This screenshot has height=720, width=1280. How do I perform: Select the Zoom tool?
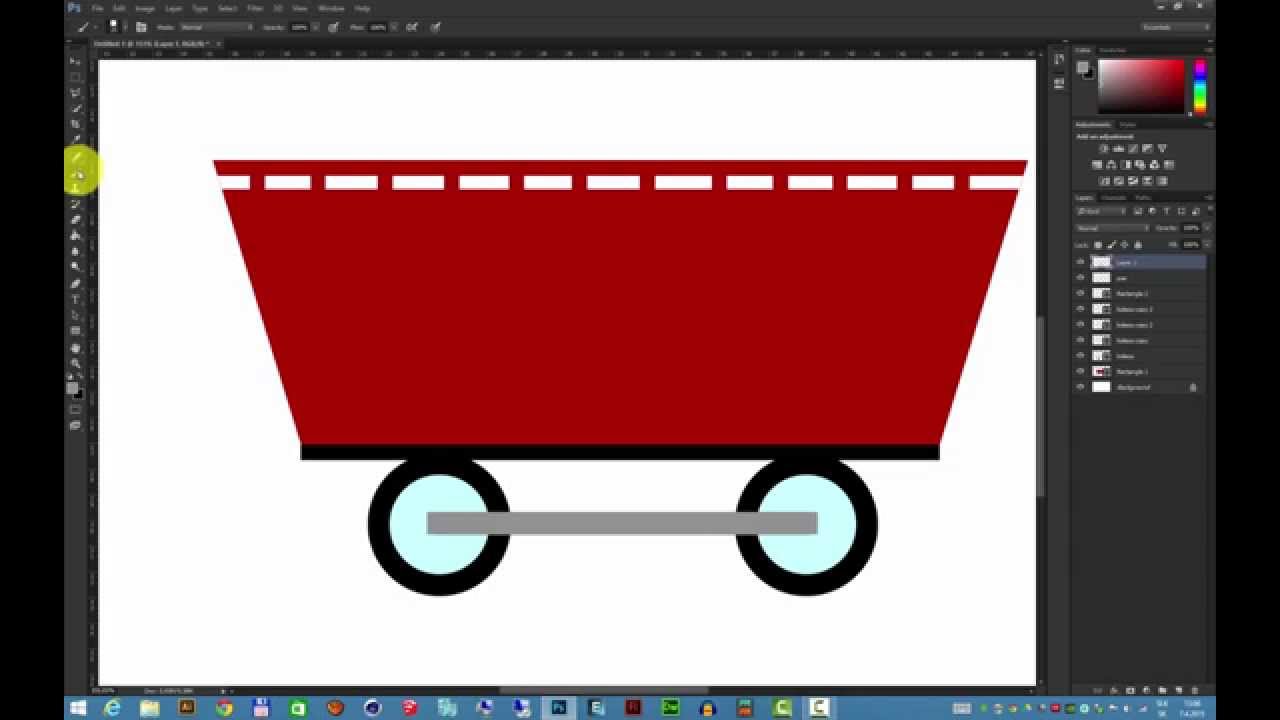(x=75, y=363)
